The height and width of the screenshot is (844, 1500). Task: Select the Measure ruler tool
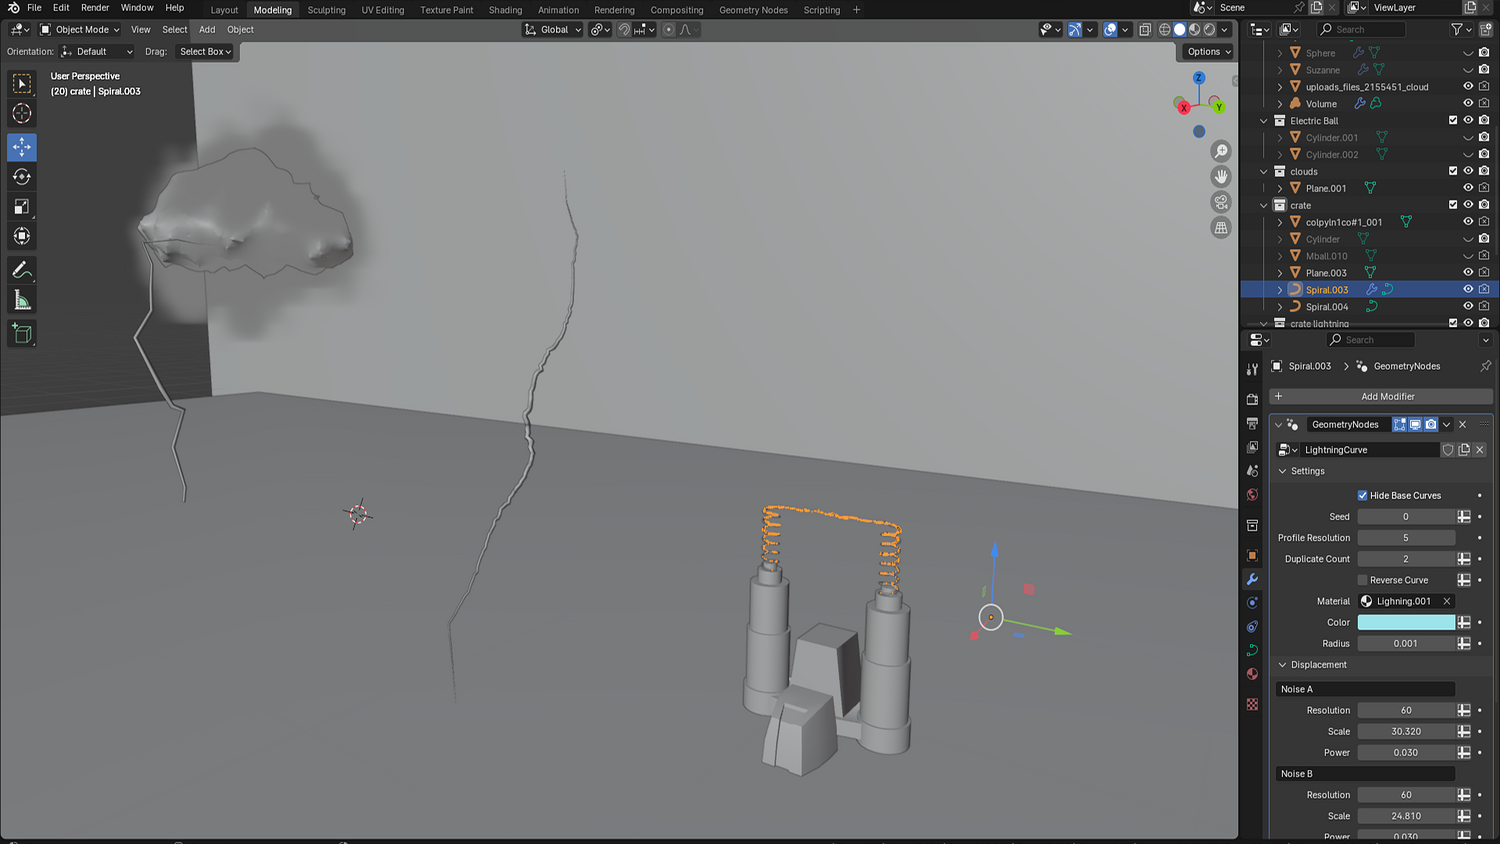pos(22,301)
